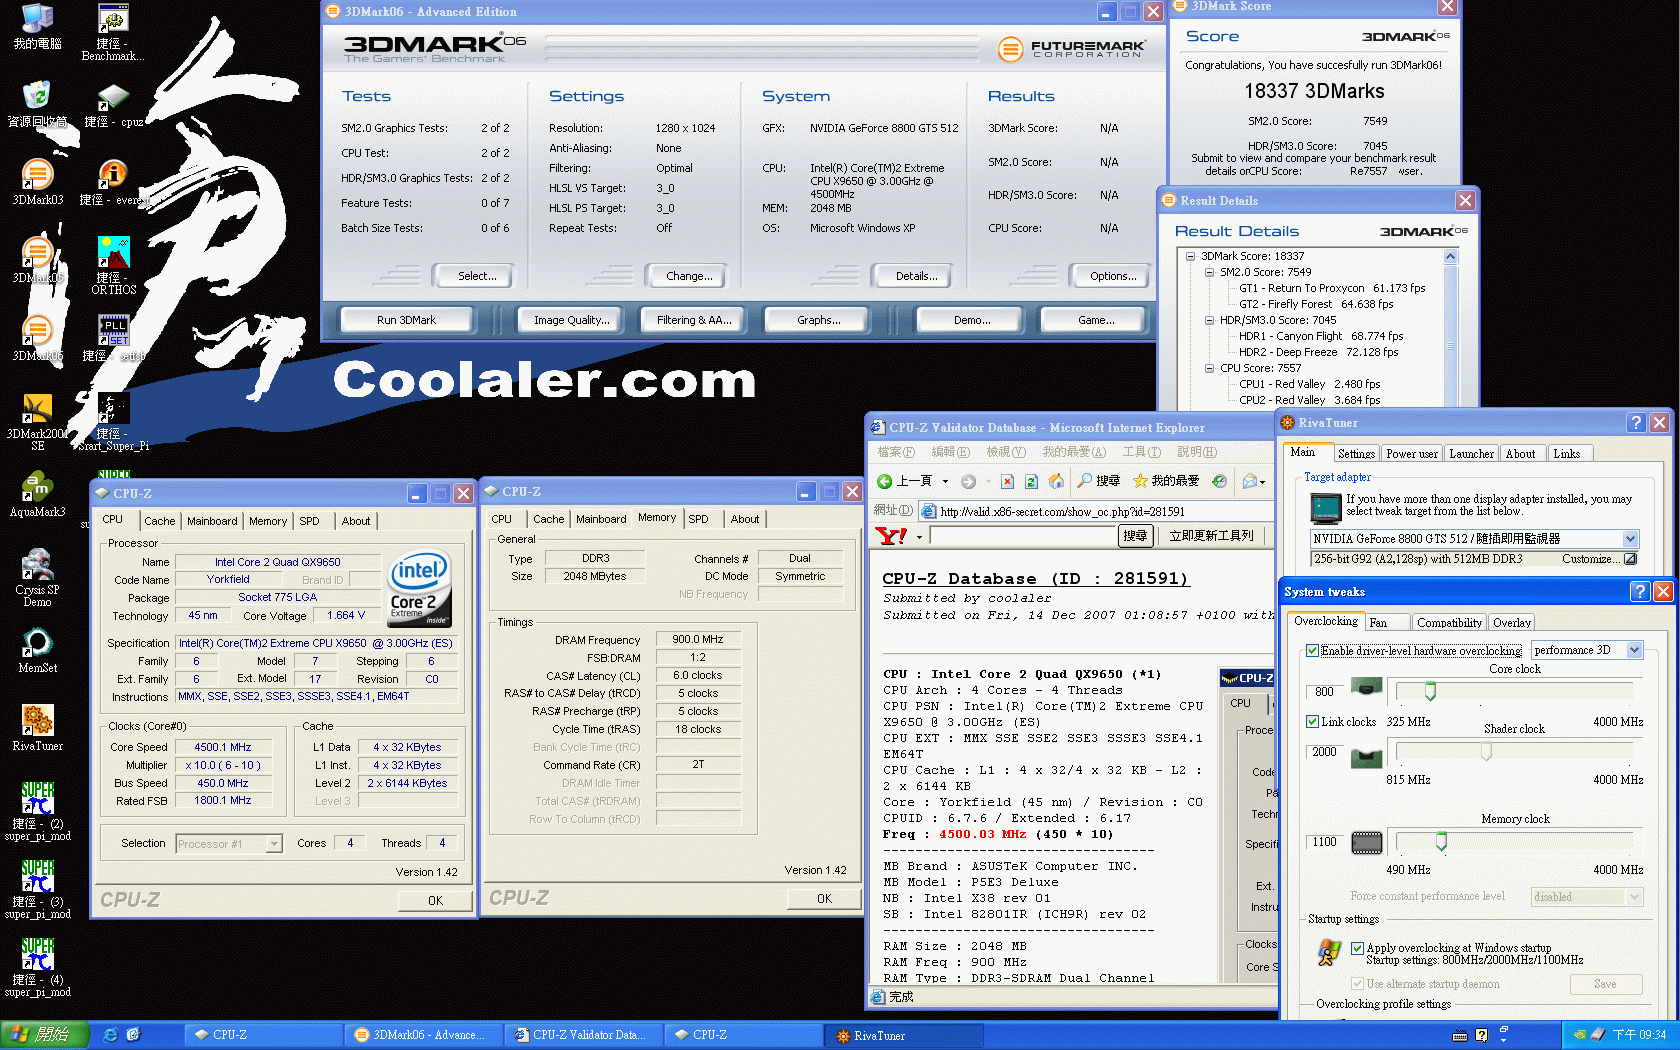The image size is (1680, 1050).
Task: Open the Compatibility tab in System tweaks
Action: click(x=1448, y=623)
